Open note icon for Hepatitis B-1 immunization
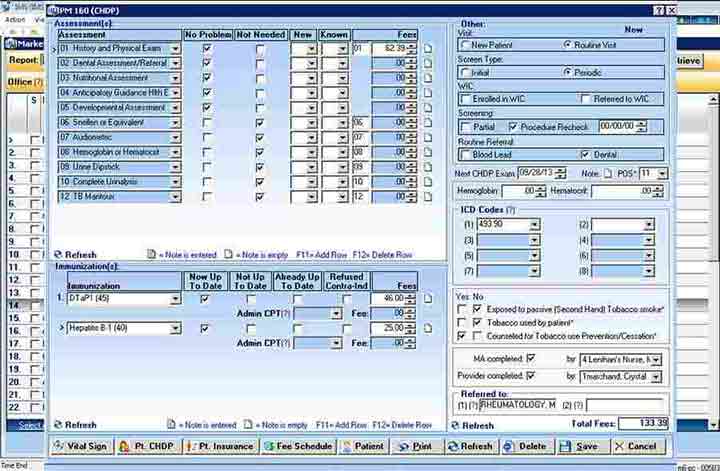Screen dimensions: 720x471 [x=428, y=328]
